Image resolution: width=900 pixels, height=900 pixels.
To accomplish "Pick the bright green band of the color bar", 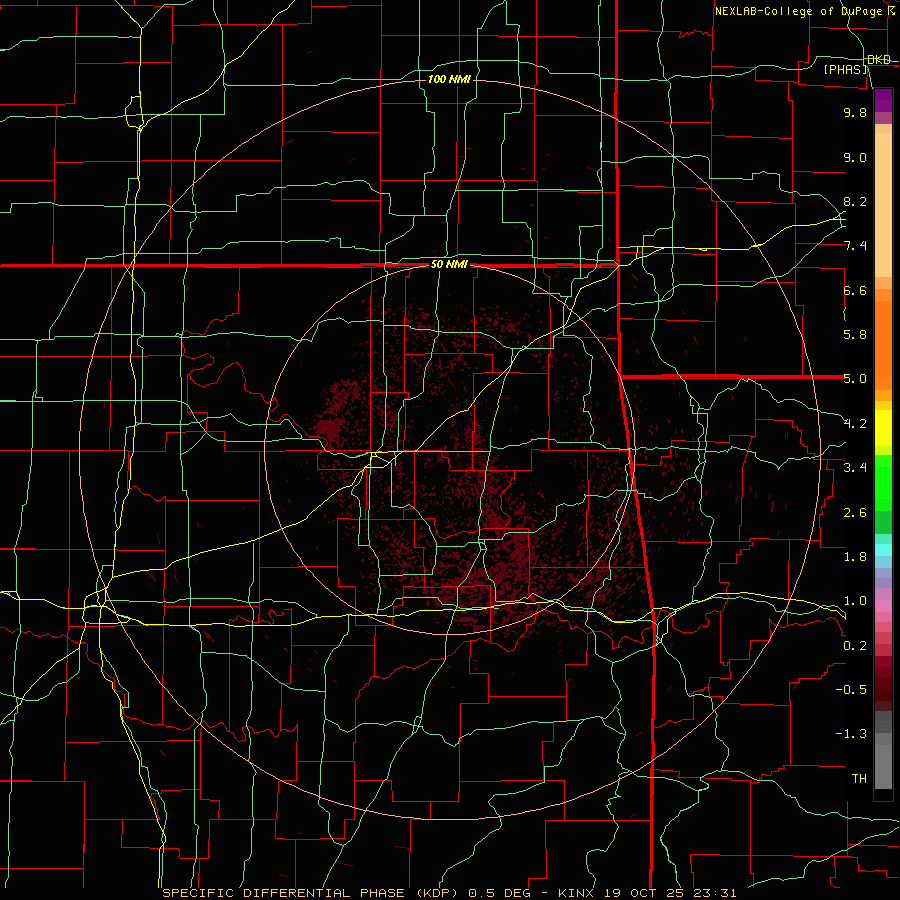I will [883, 483].
